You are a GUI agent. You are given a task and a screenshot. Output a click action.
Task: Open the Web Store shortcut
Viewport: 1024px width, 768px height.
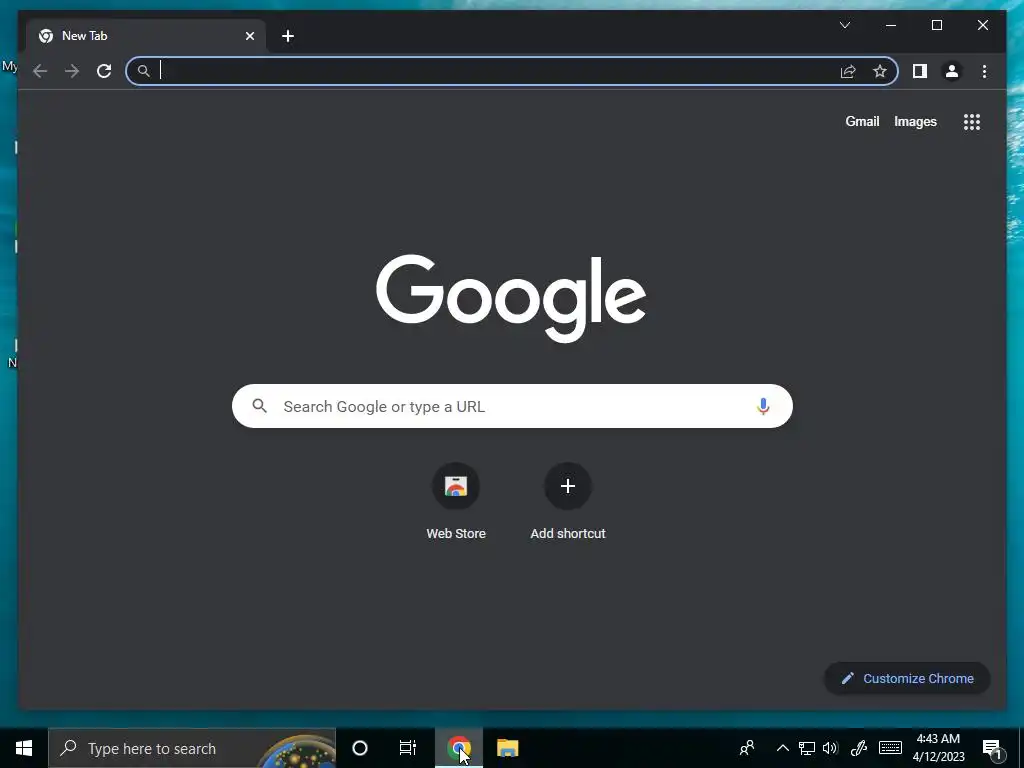click(x=456, y=502)
